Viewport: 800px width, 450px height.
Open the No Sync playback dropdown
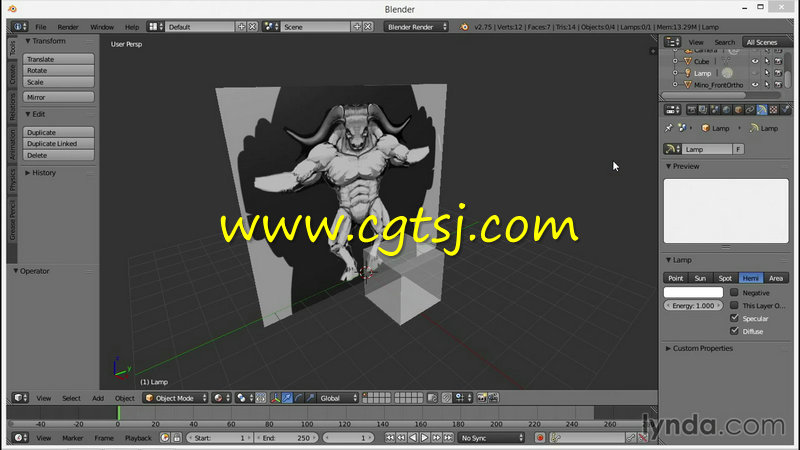tap(491, 438)
